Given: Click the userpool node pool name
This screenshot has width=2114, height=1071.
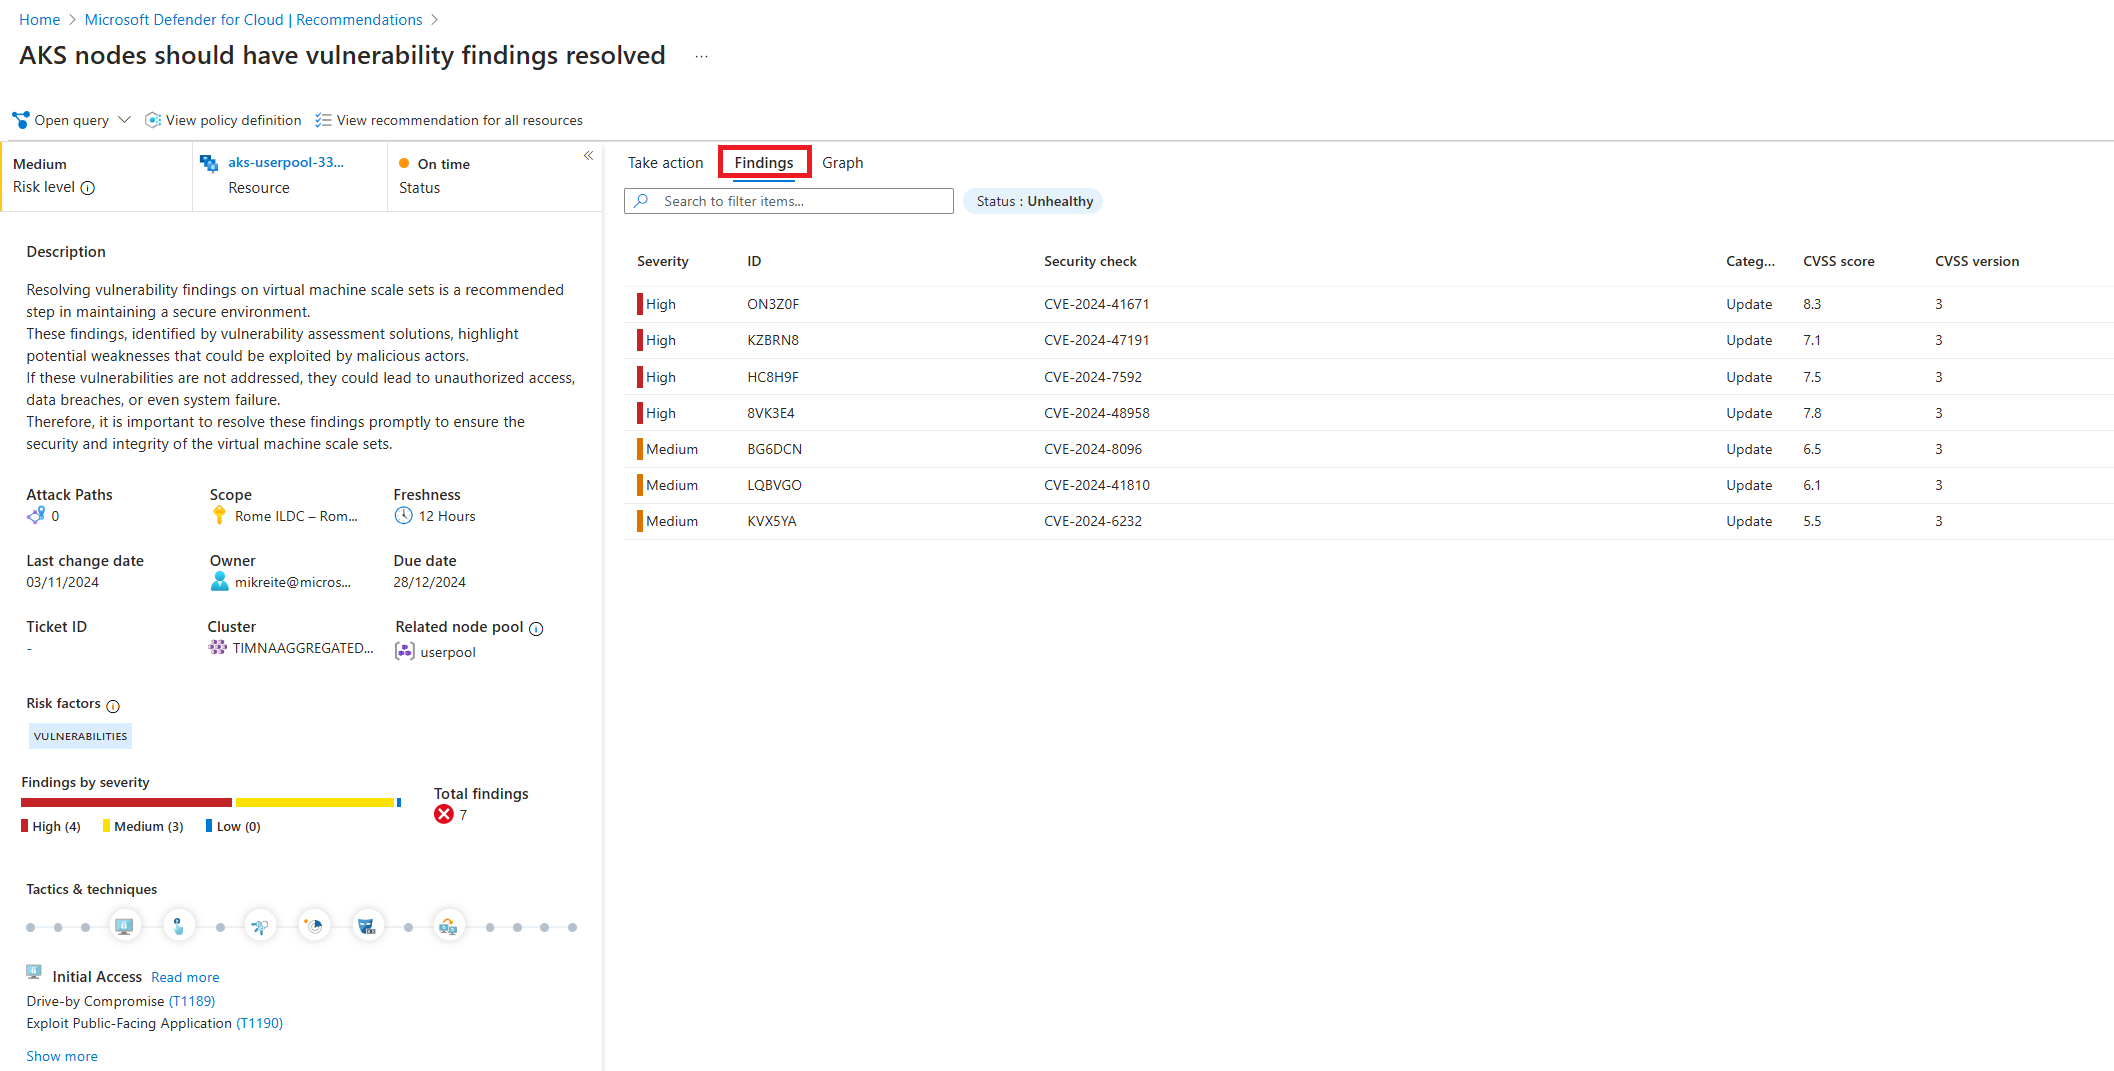Looking at the screenshot, I should [448, 652].
